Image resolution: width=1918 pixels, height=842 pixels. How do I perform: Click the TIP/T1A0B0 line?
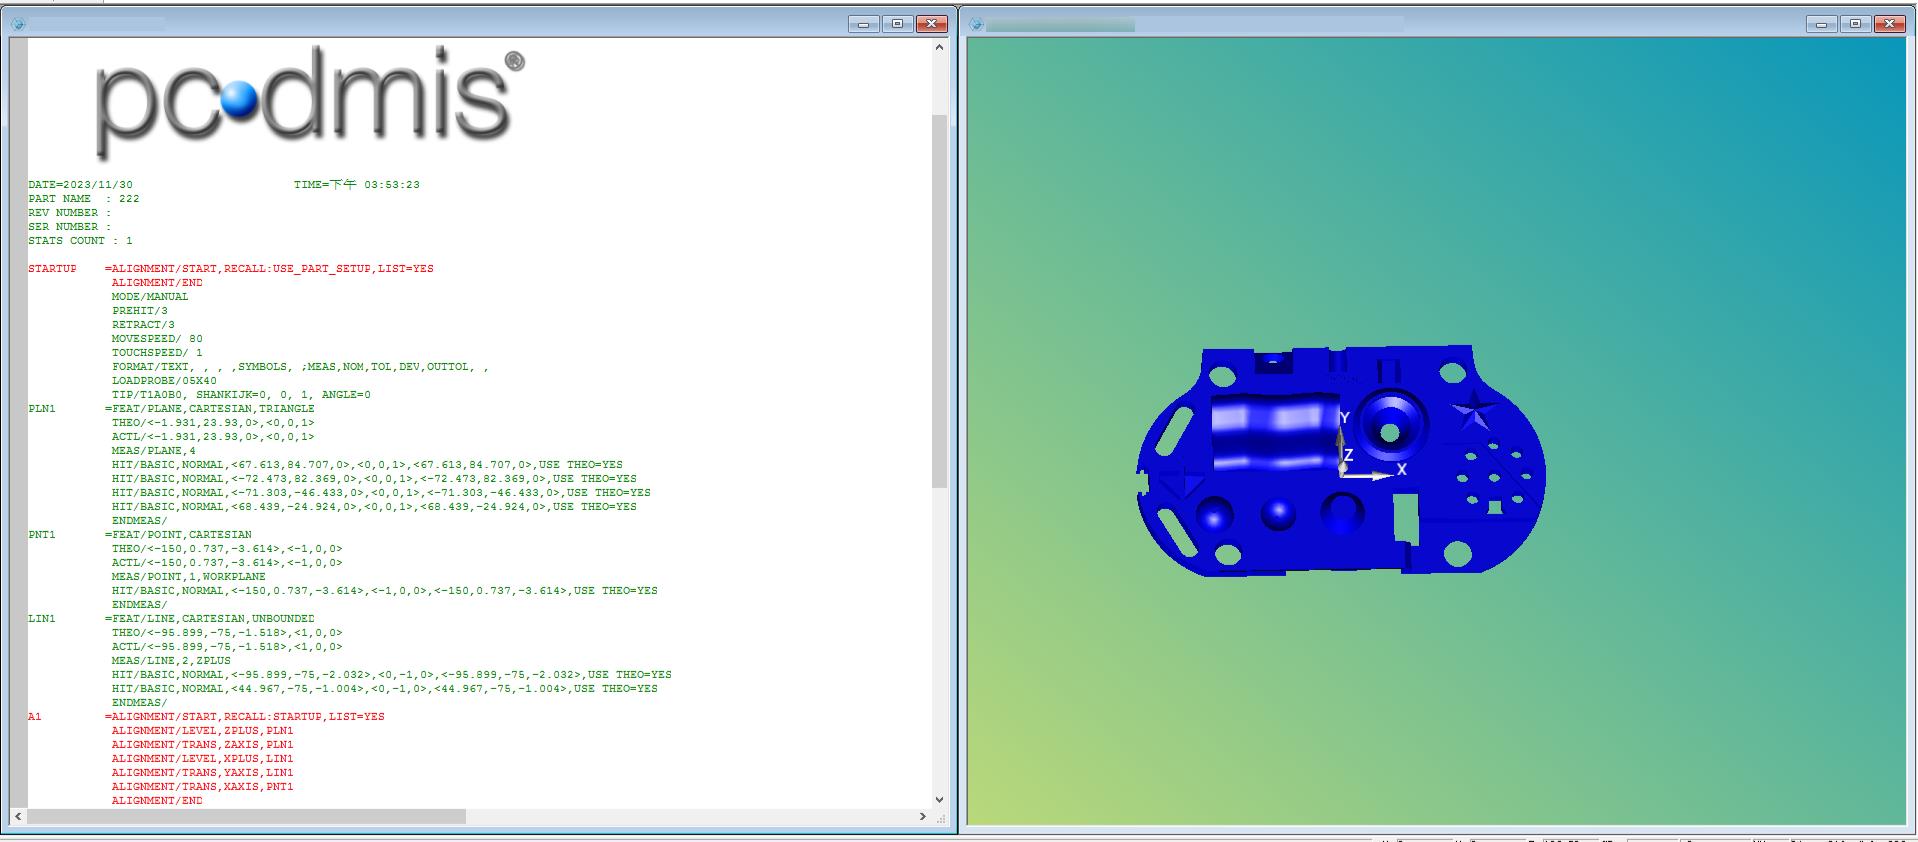241,395
